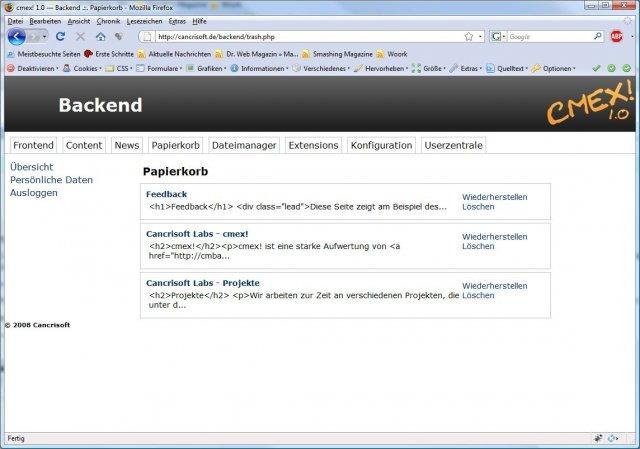Switch to the Content tab
The image size is (640, 449).
coord(84,145)
